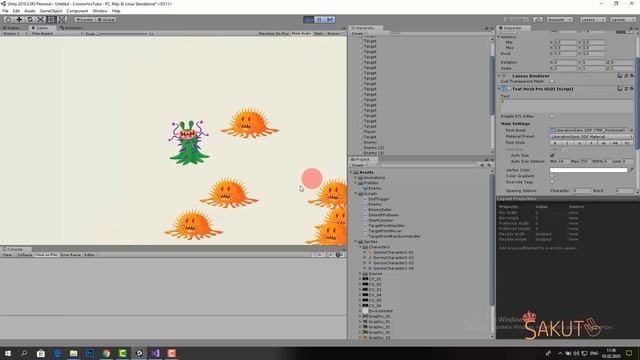Click the cloud services icon

[538, 20]
